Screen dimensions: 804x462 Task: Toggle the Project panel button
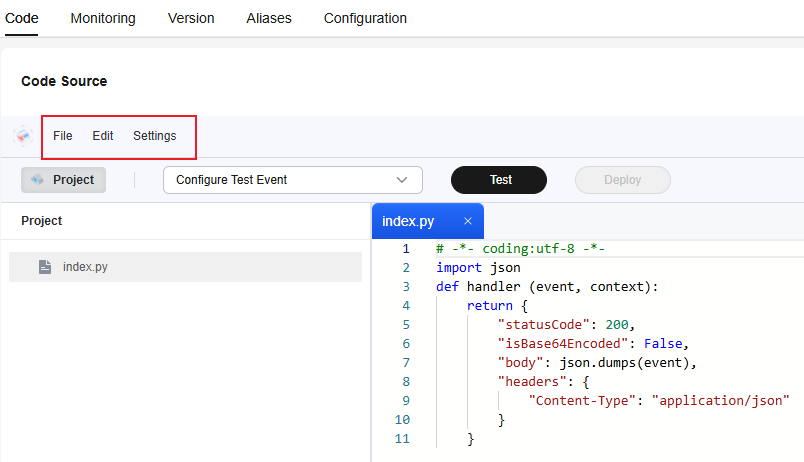[64, 180]
